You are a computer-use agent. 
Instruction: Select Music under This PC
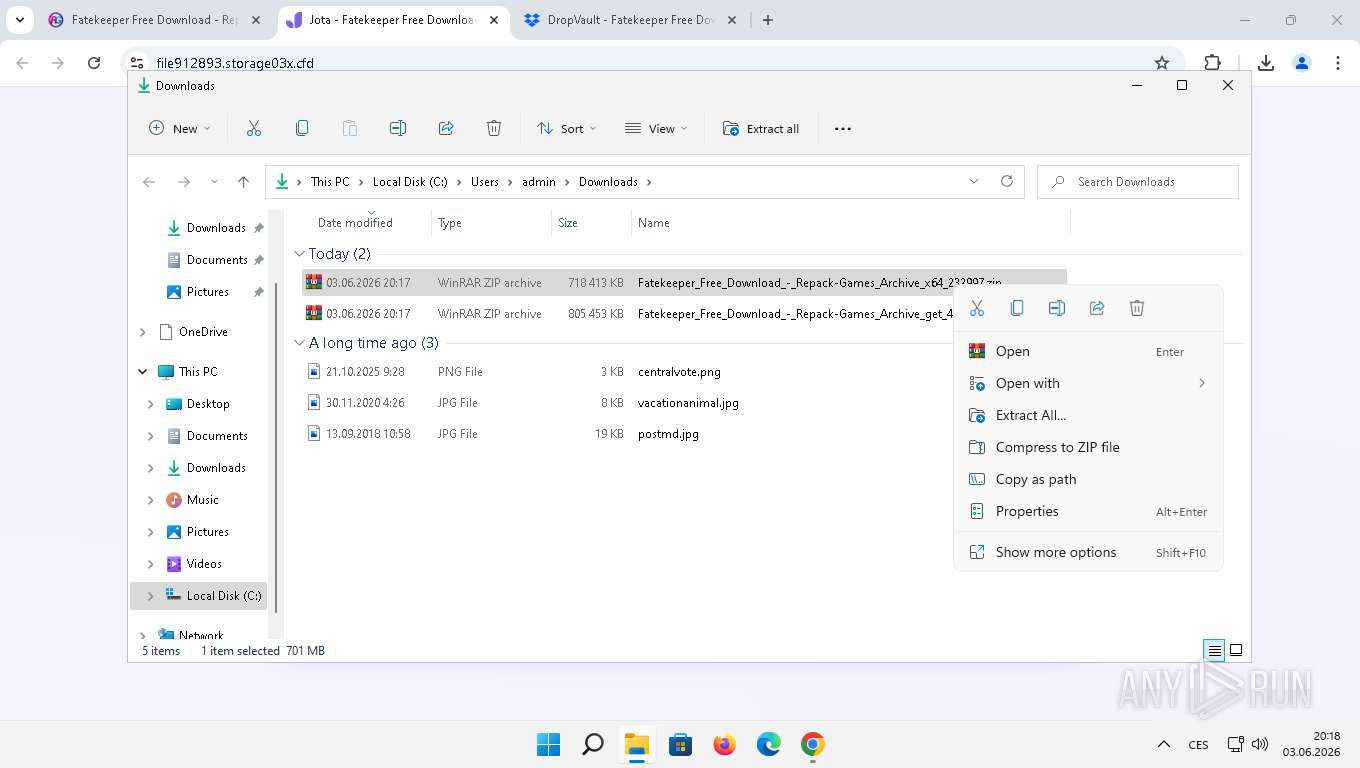click(x=203, y=500)
